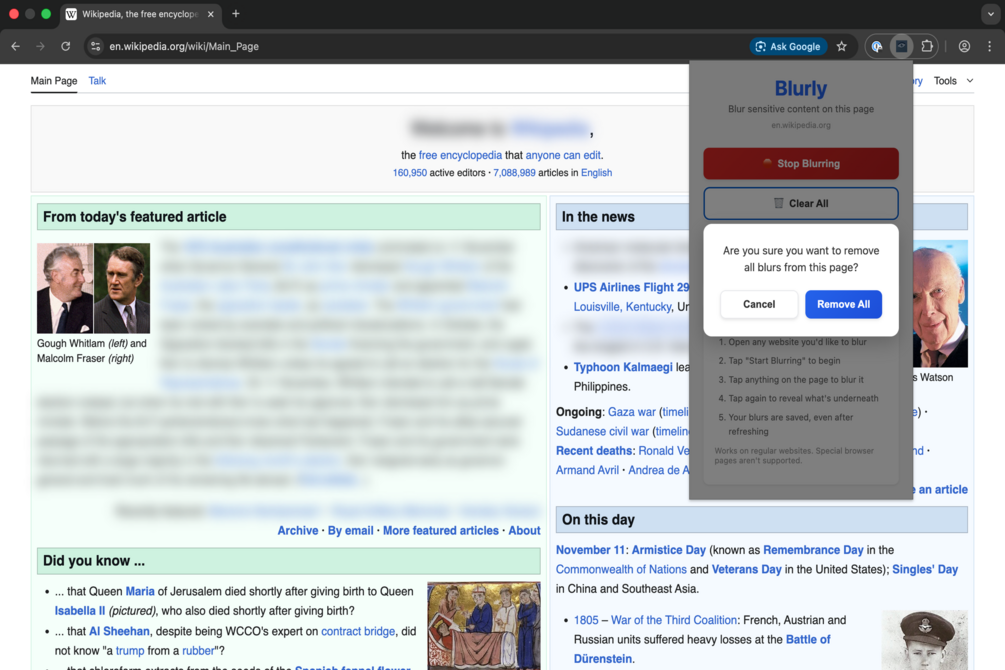This screenshot has height=670, width=1005.
Task: Open the November 11 link
Action: pyautogui.click(x=591, y=549)
